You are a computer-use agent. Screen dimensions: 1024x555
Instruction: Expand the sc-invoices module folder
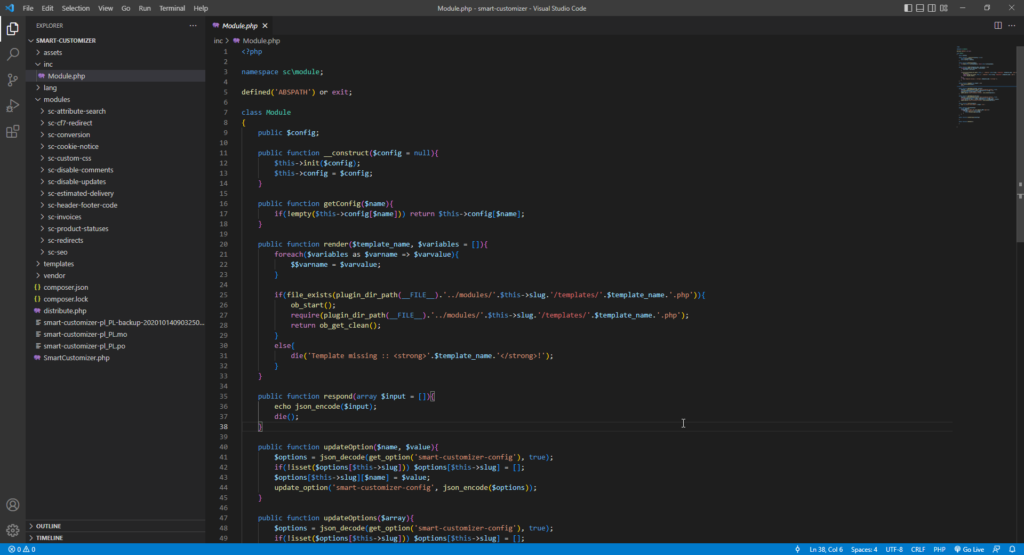coord(116,217)
